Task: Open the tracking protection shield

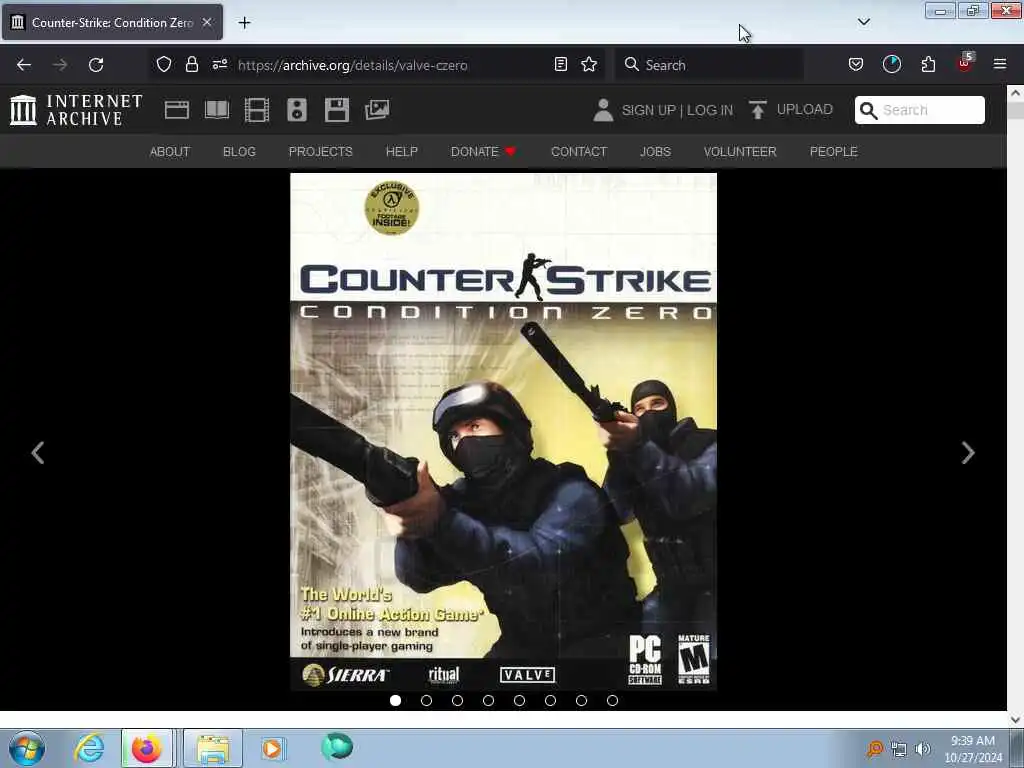Action: 163,64
